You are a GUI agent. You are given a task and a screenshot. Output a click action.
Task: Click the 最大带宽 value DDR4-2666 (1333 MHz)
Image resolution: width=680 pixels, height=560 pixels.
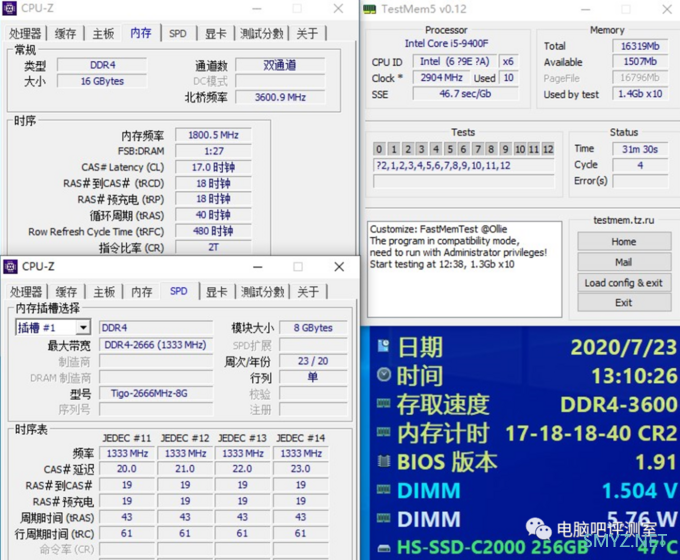(156, 345)
